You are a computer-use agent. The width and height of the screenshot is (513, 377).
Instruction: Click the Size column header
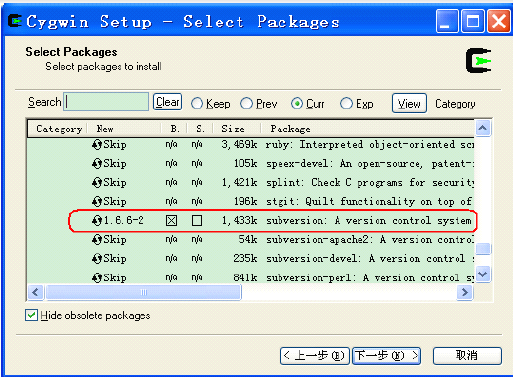coord(237,129)
